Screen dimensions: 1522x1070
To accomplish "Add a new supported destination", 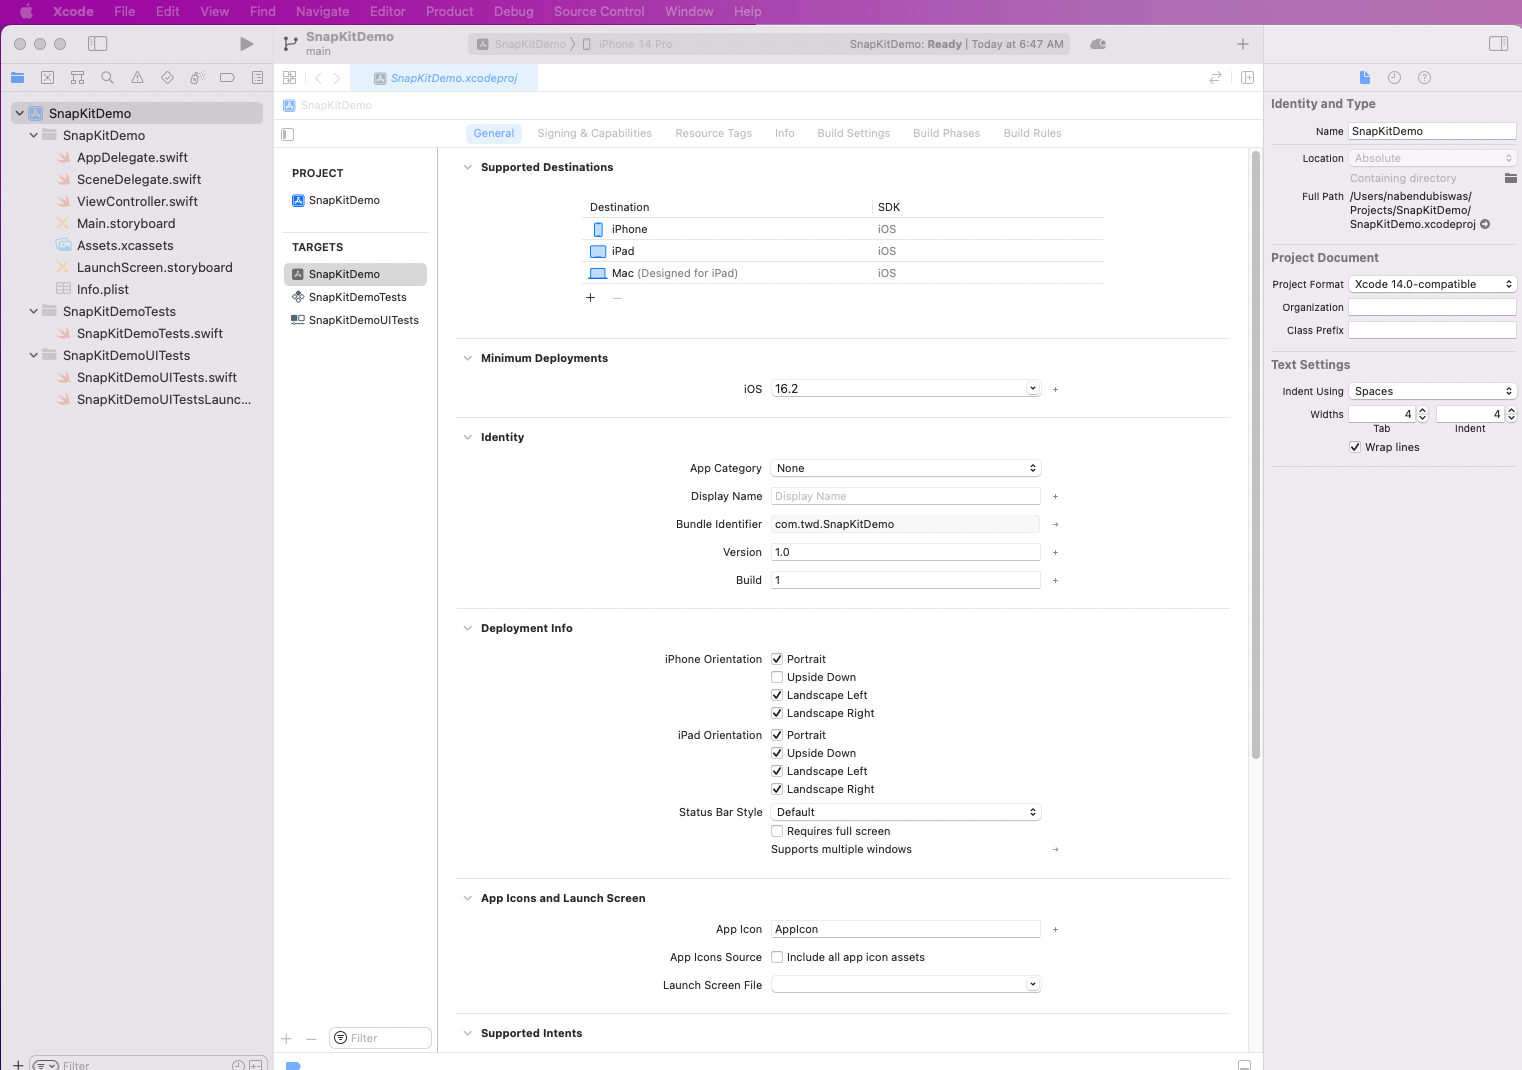I will 590,298.
